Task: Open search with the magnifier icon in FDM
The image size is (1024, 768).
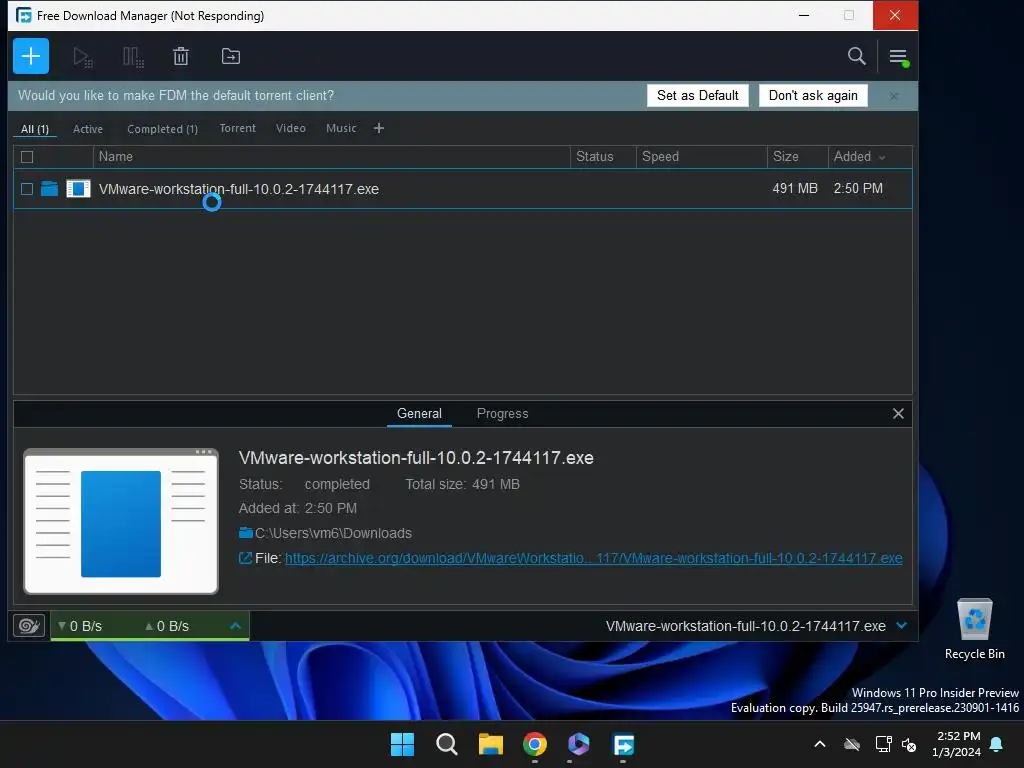Action: pos(856,56)
